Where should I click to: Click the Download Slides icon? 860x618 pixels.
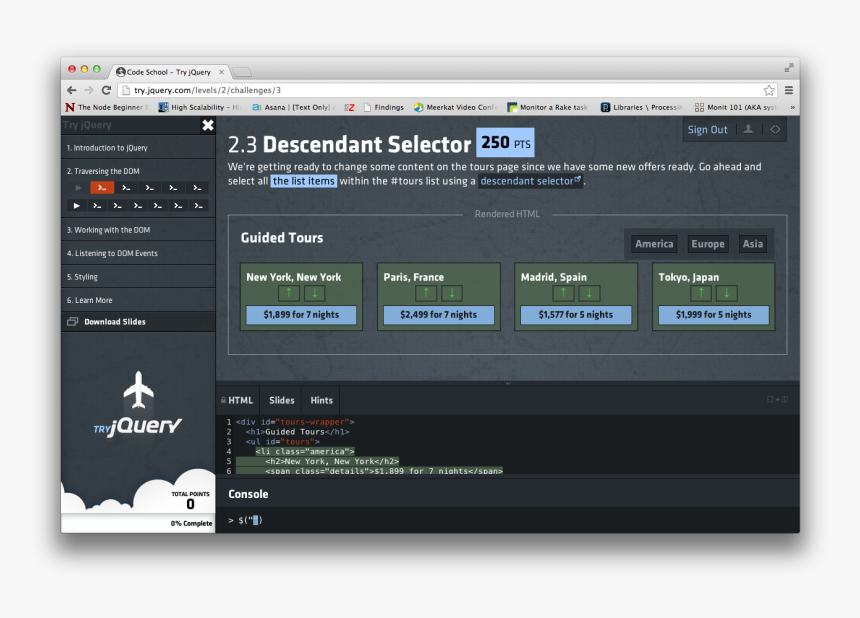tap(72, 322)
